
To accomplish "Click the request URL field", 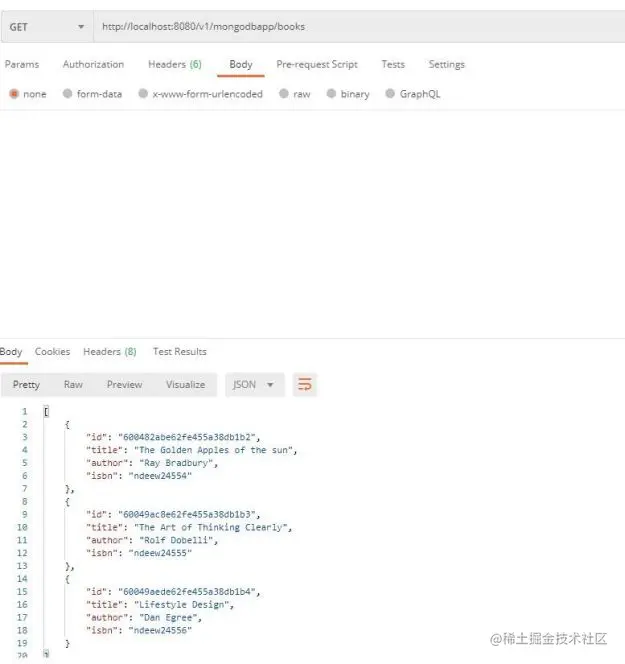I will (x=359, y=27).
